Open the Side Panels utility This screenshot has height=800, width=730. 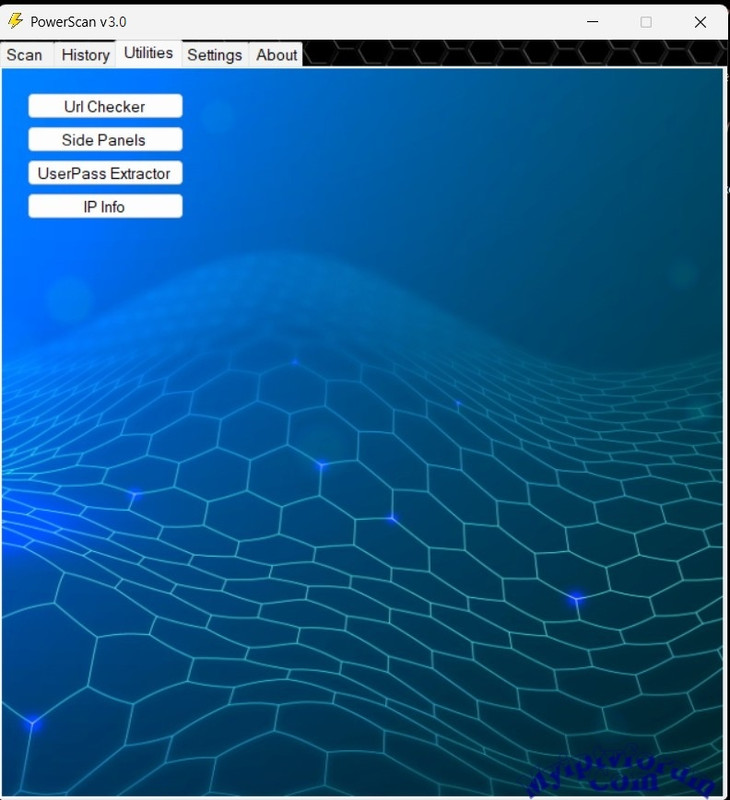click(x=105, y=139)
